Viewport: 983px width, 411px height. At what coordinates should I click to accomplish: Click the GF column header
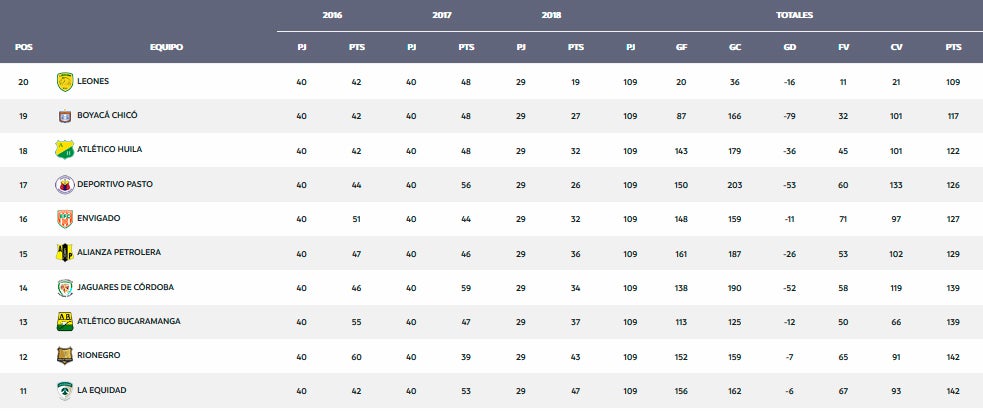(x=682, y=47)
